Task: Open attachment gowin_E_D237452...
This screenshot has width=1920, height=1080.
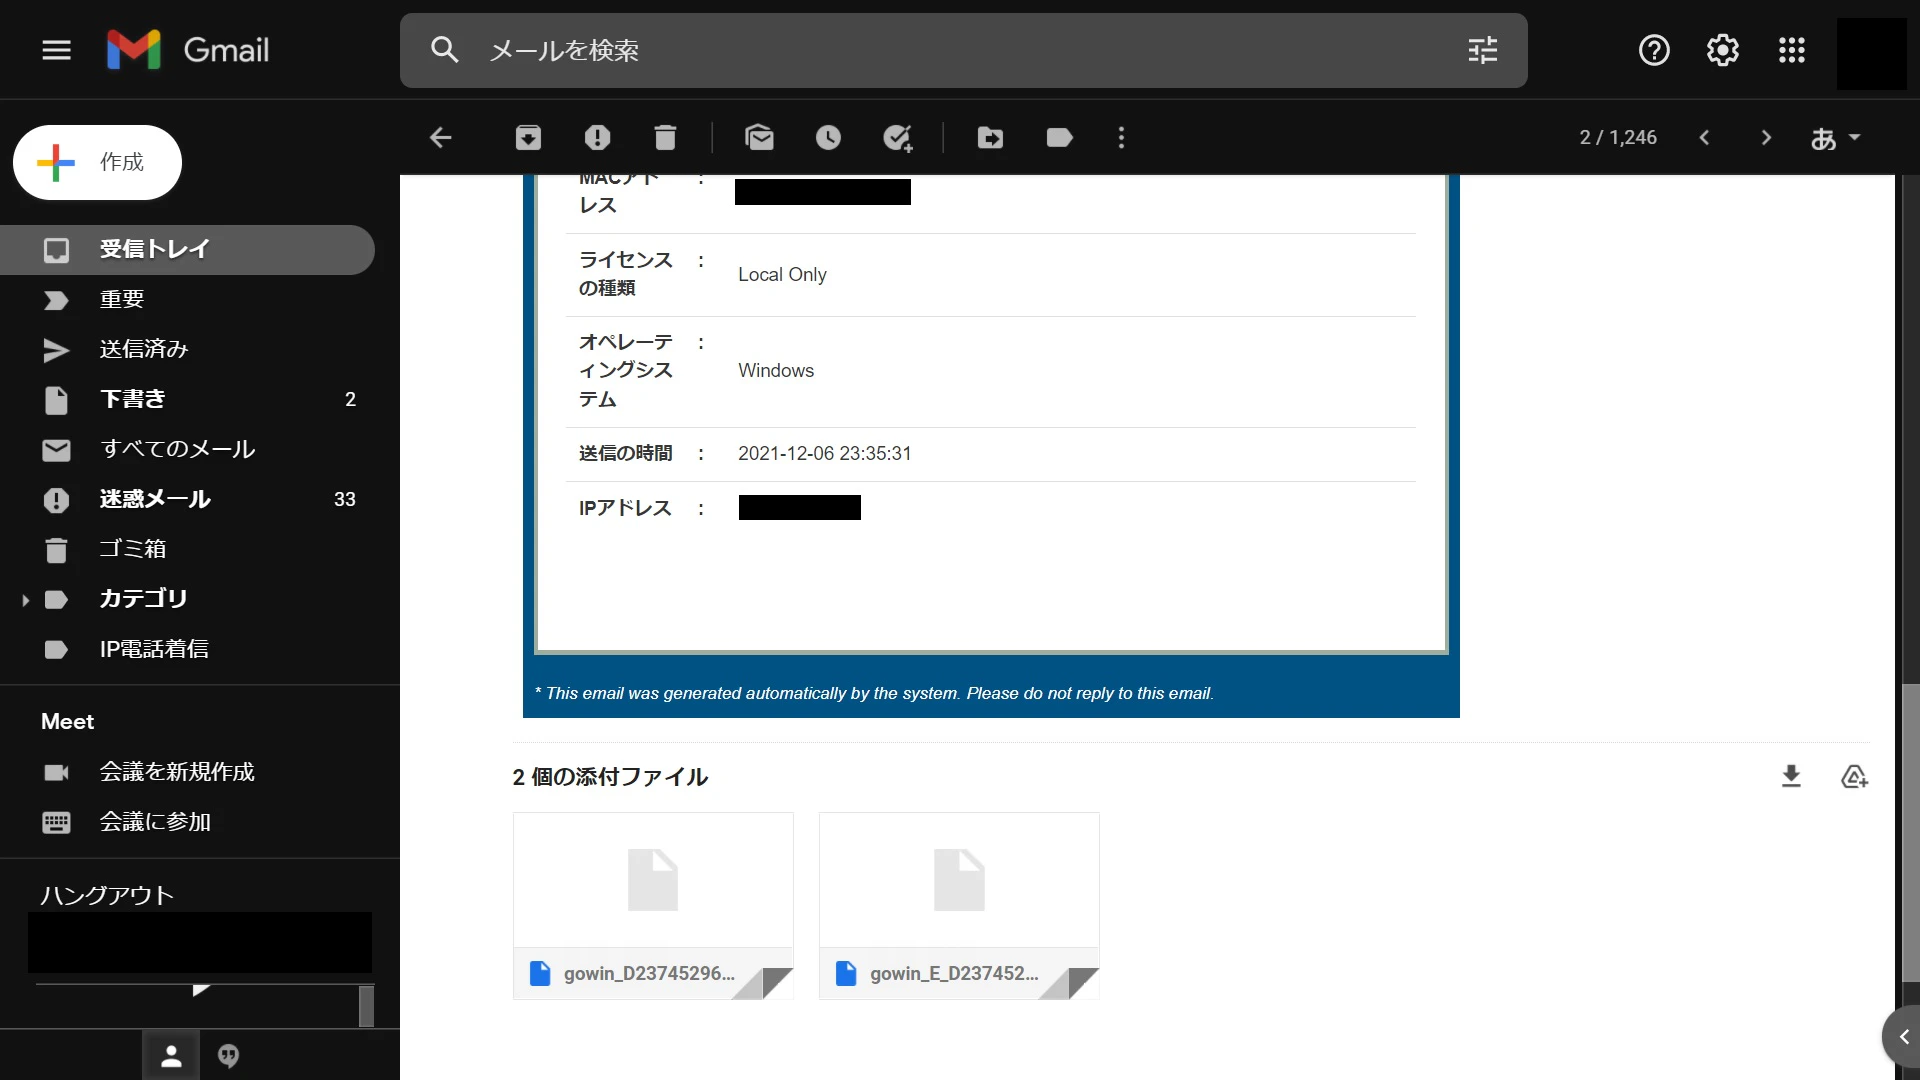Action: click(x=959, y=906)
